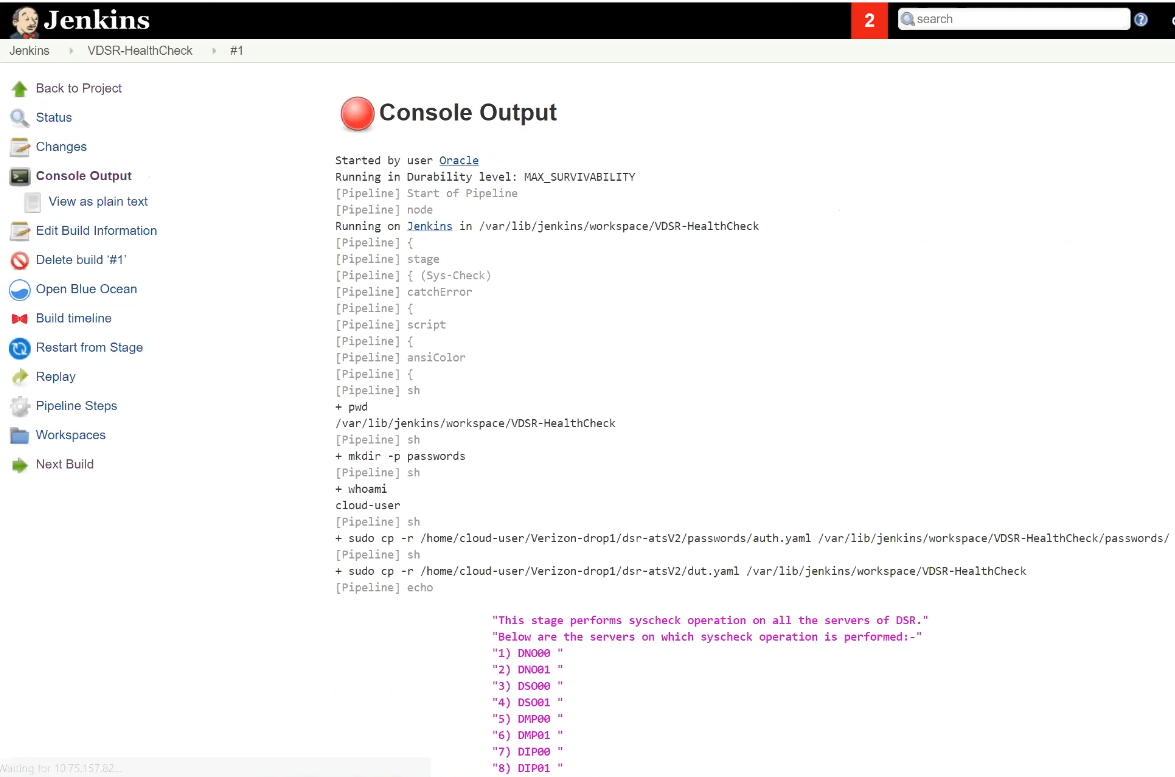Click the Pipeline Steps gear icon
Screen dimensions: 1175x777
pyautogui.click(x=19, y=406)
